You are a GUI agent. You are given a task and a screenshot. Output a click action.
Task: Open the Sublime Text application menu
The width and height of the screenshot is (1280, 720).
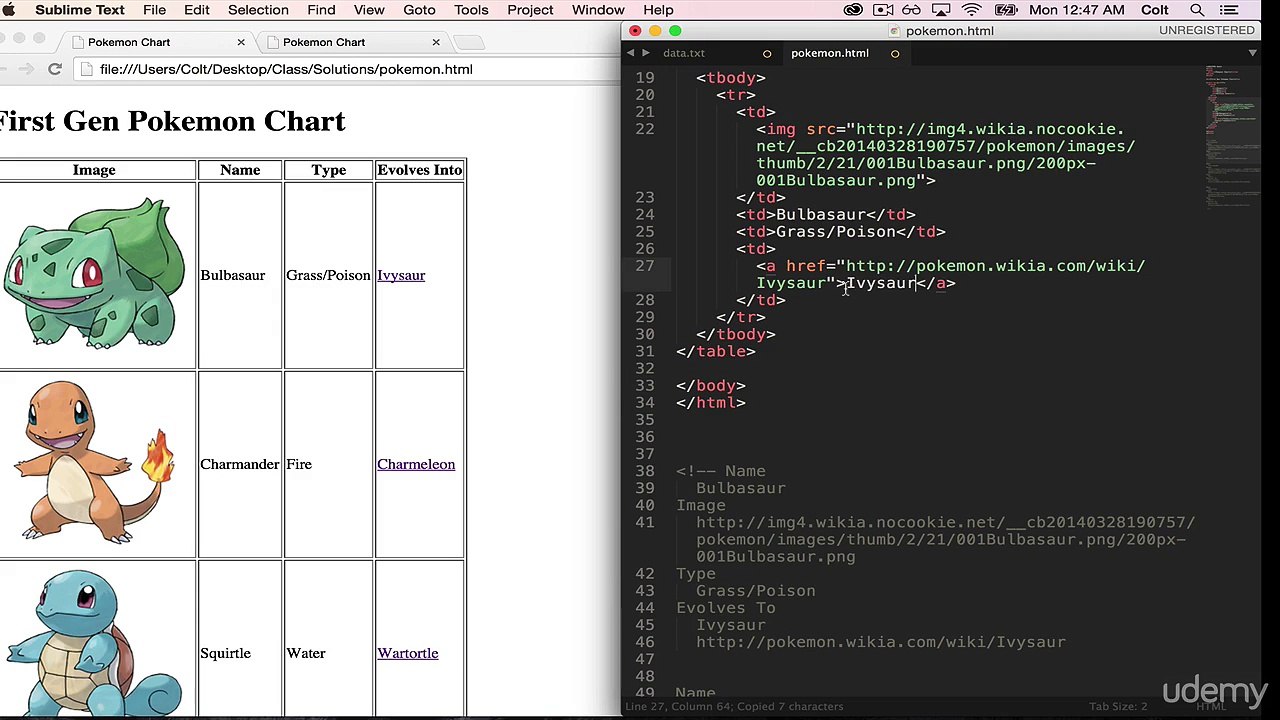pyautogui.click(x=80, y=10)
